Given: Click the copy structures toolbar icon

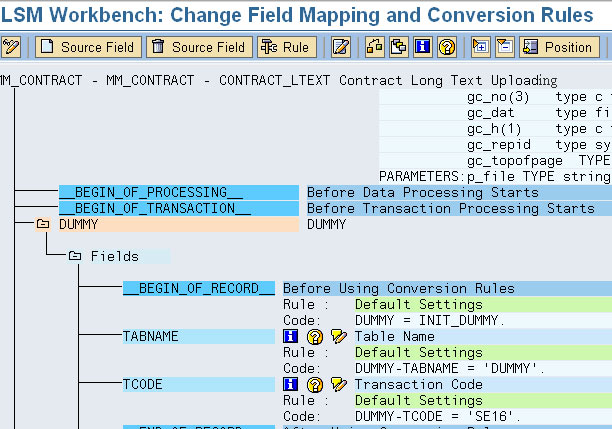Looking at the screenshot, I should pyautogui.click(x=399, y=47).
